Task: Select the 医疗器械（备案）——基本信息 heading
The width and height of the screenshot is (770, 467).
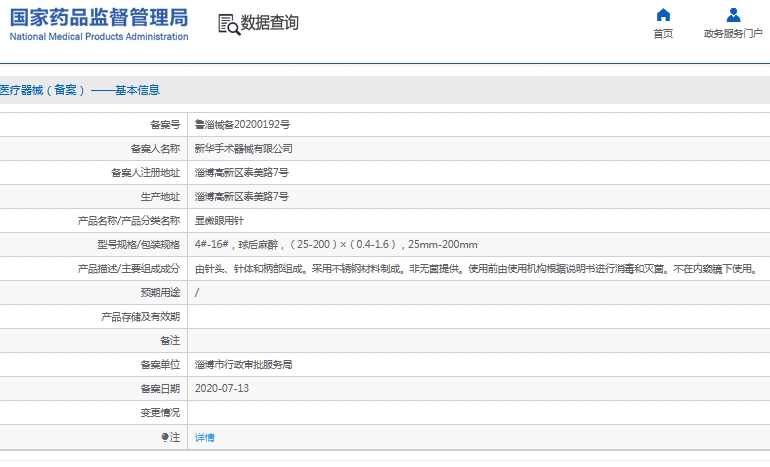Action: tap(80, 90)
